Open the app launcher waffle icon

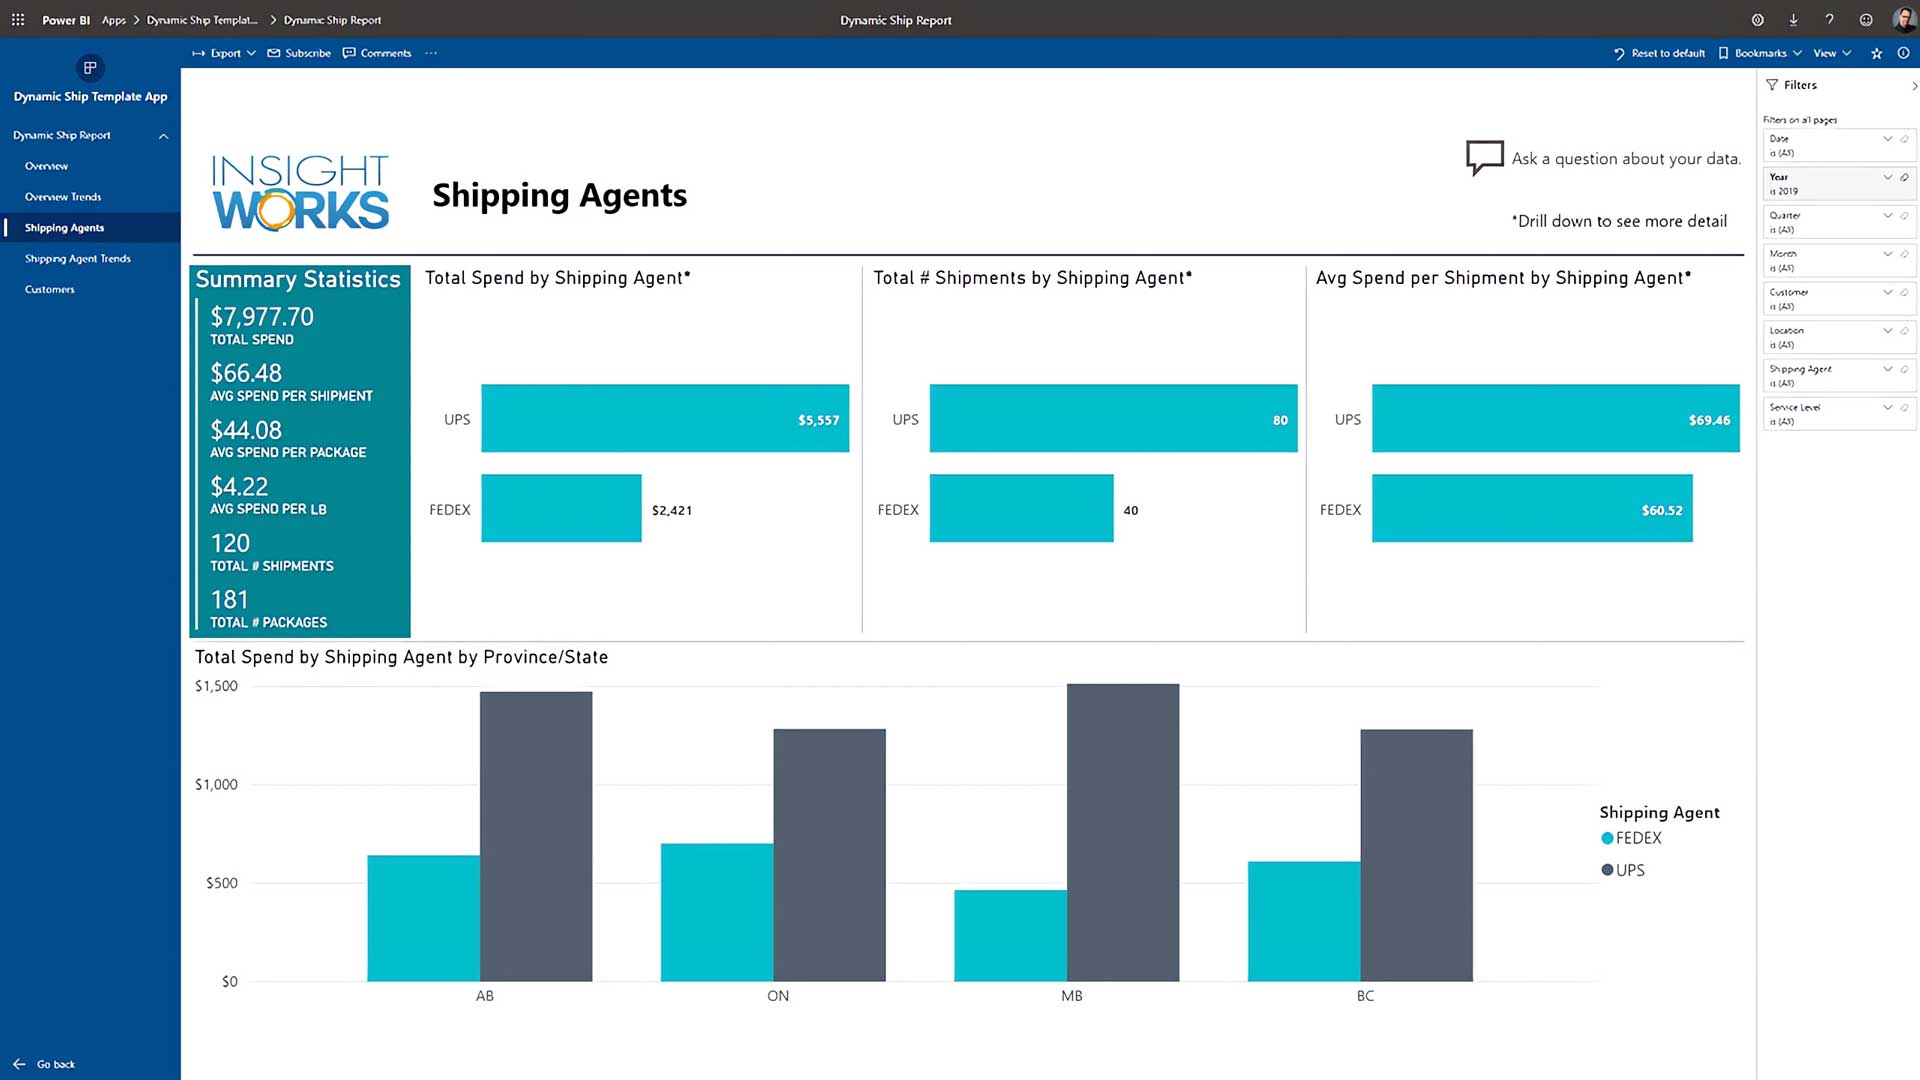[18, 20]
